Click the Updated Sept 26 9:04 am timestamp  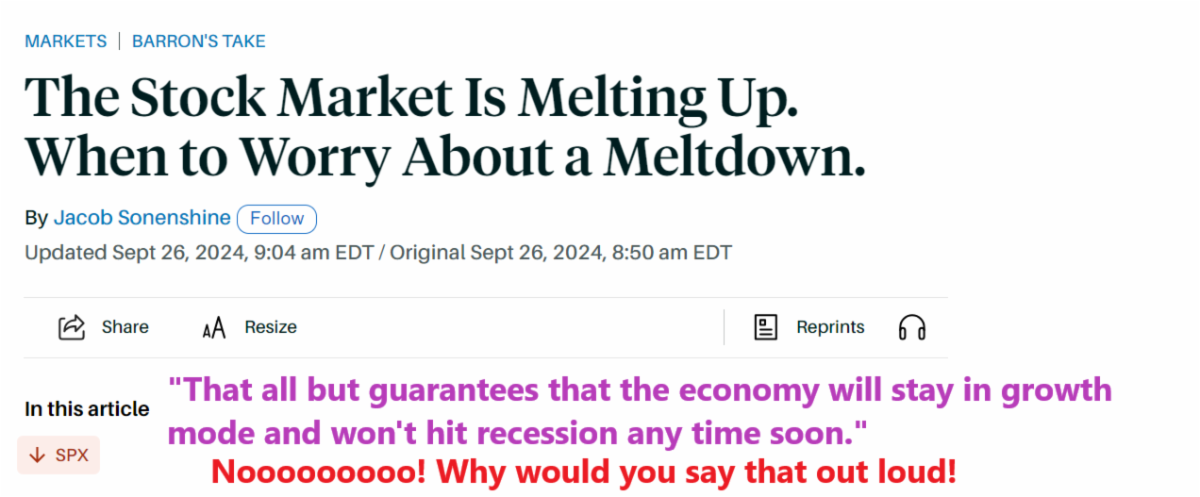tap(197, 252)
